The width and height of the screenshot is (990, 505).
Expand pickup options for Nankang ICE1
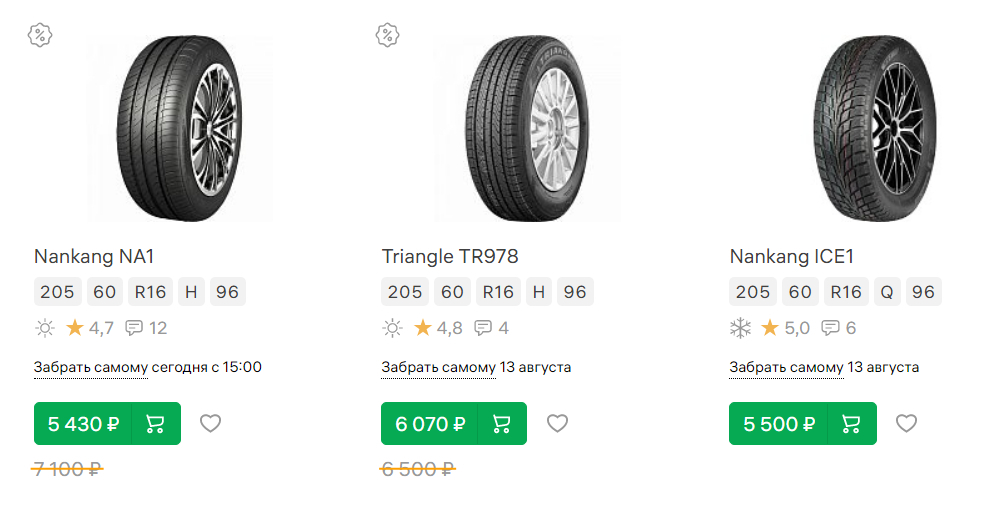787,367
